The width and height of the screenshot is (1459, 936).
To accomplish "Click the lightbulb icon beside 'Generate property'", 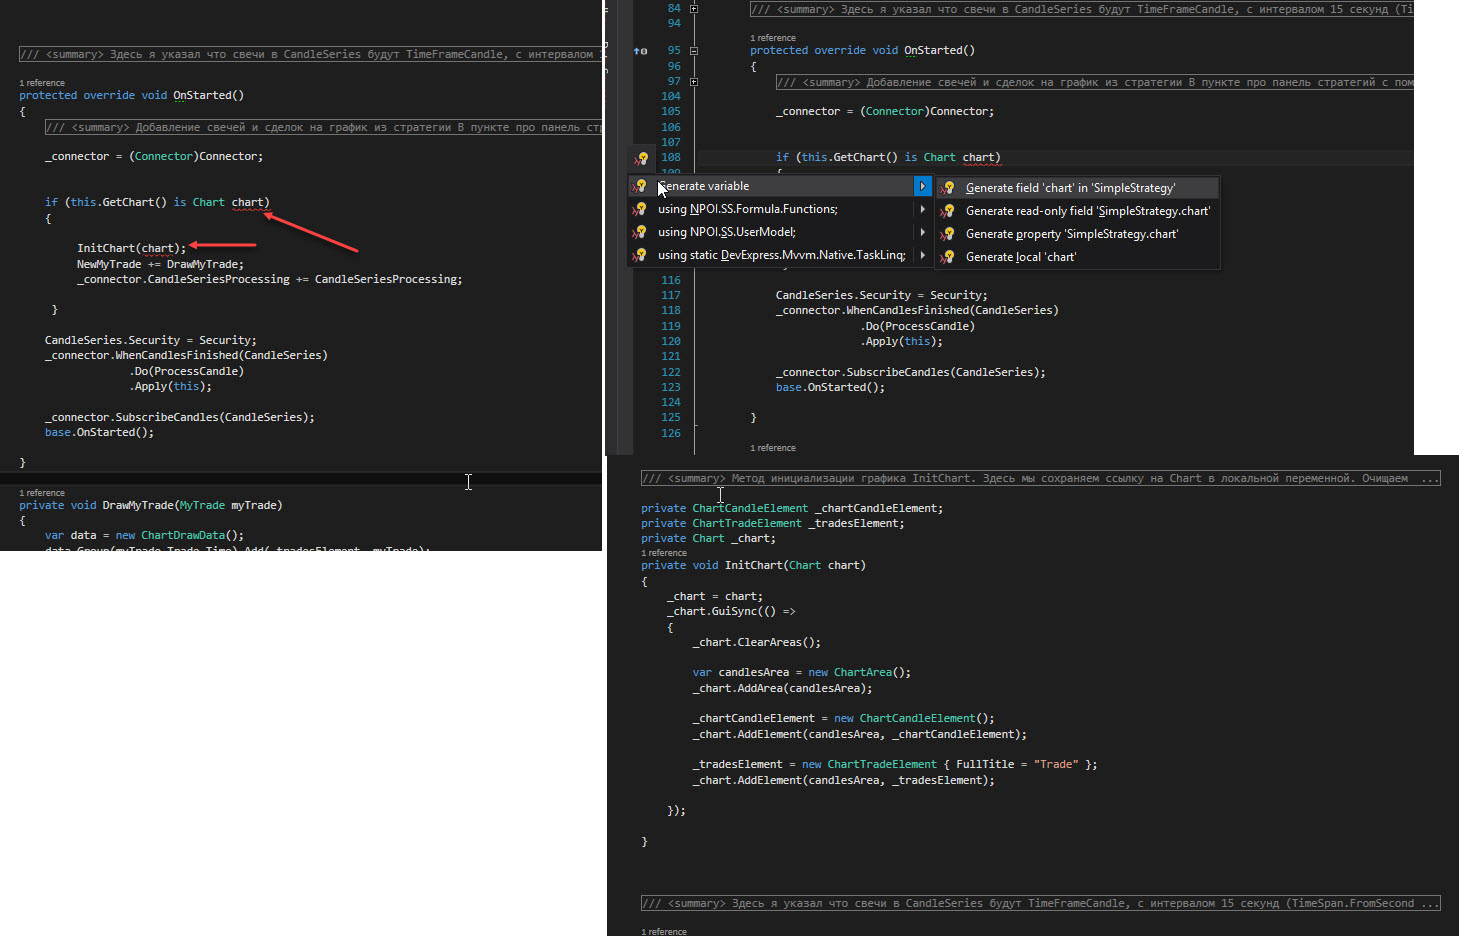I will click(947, 234).
